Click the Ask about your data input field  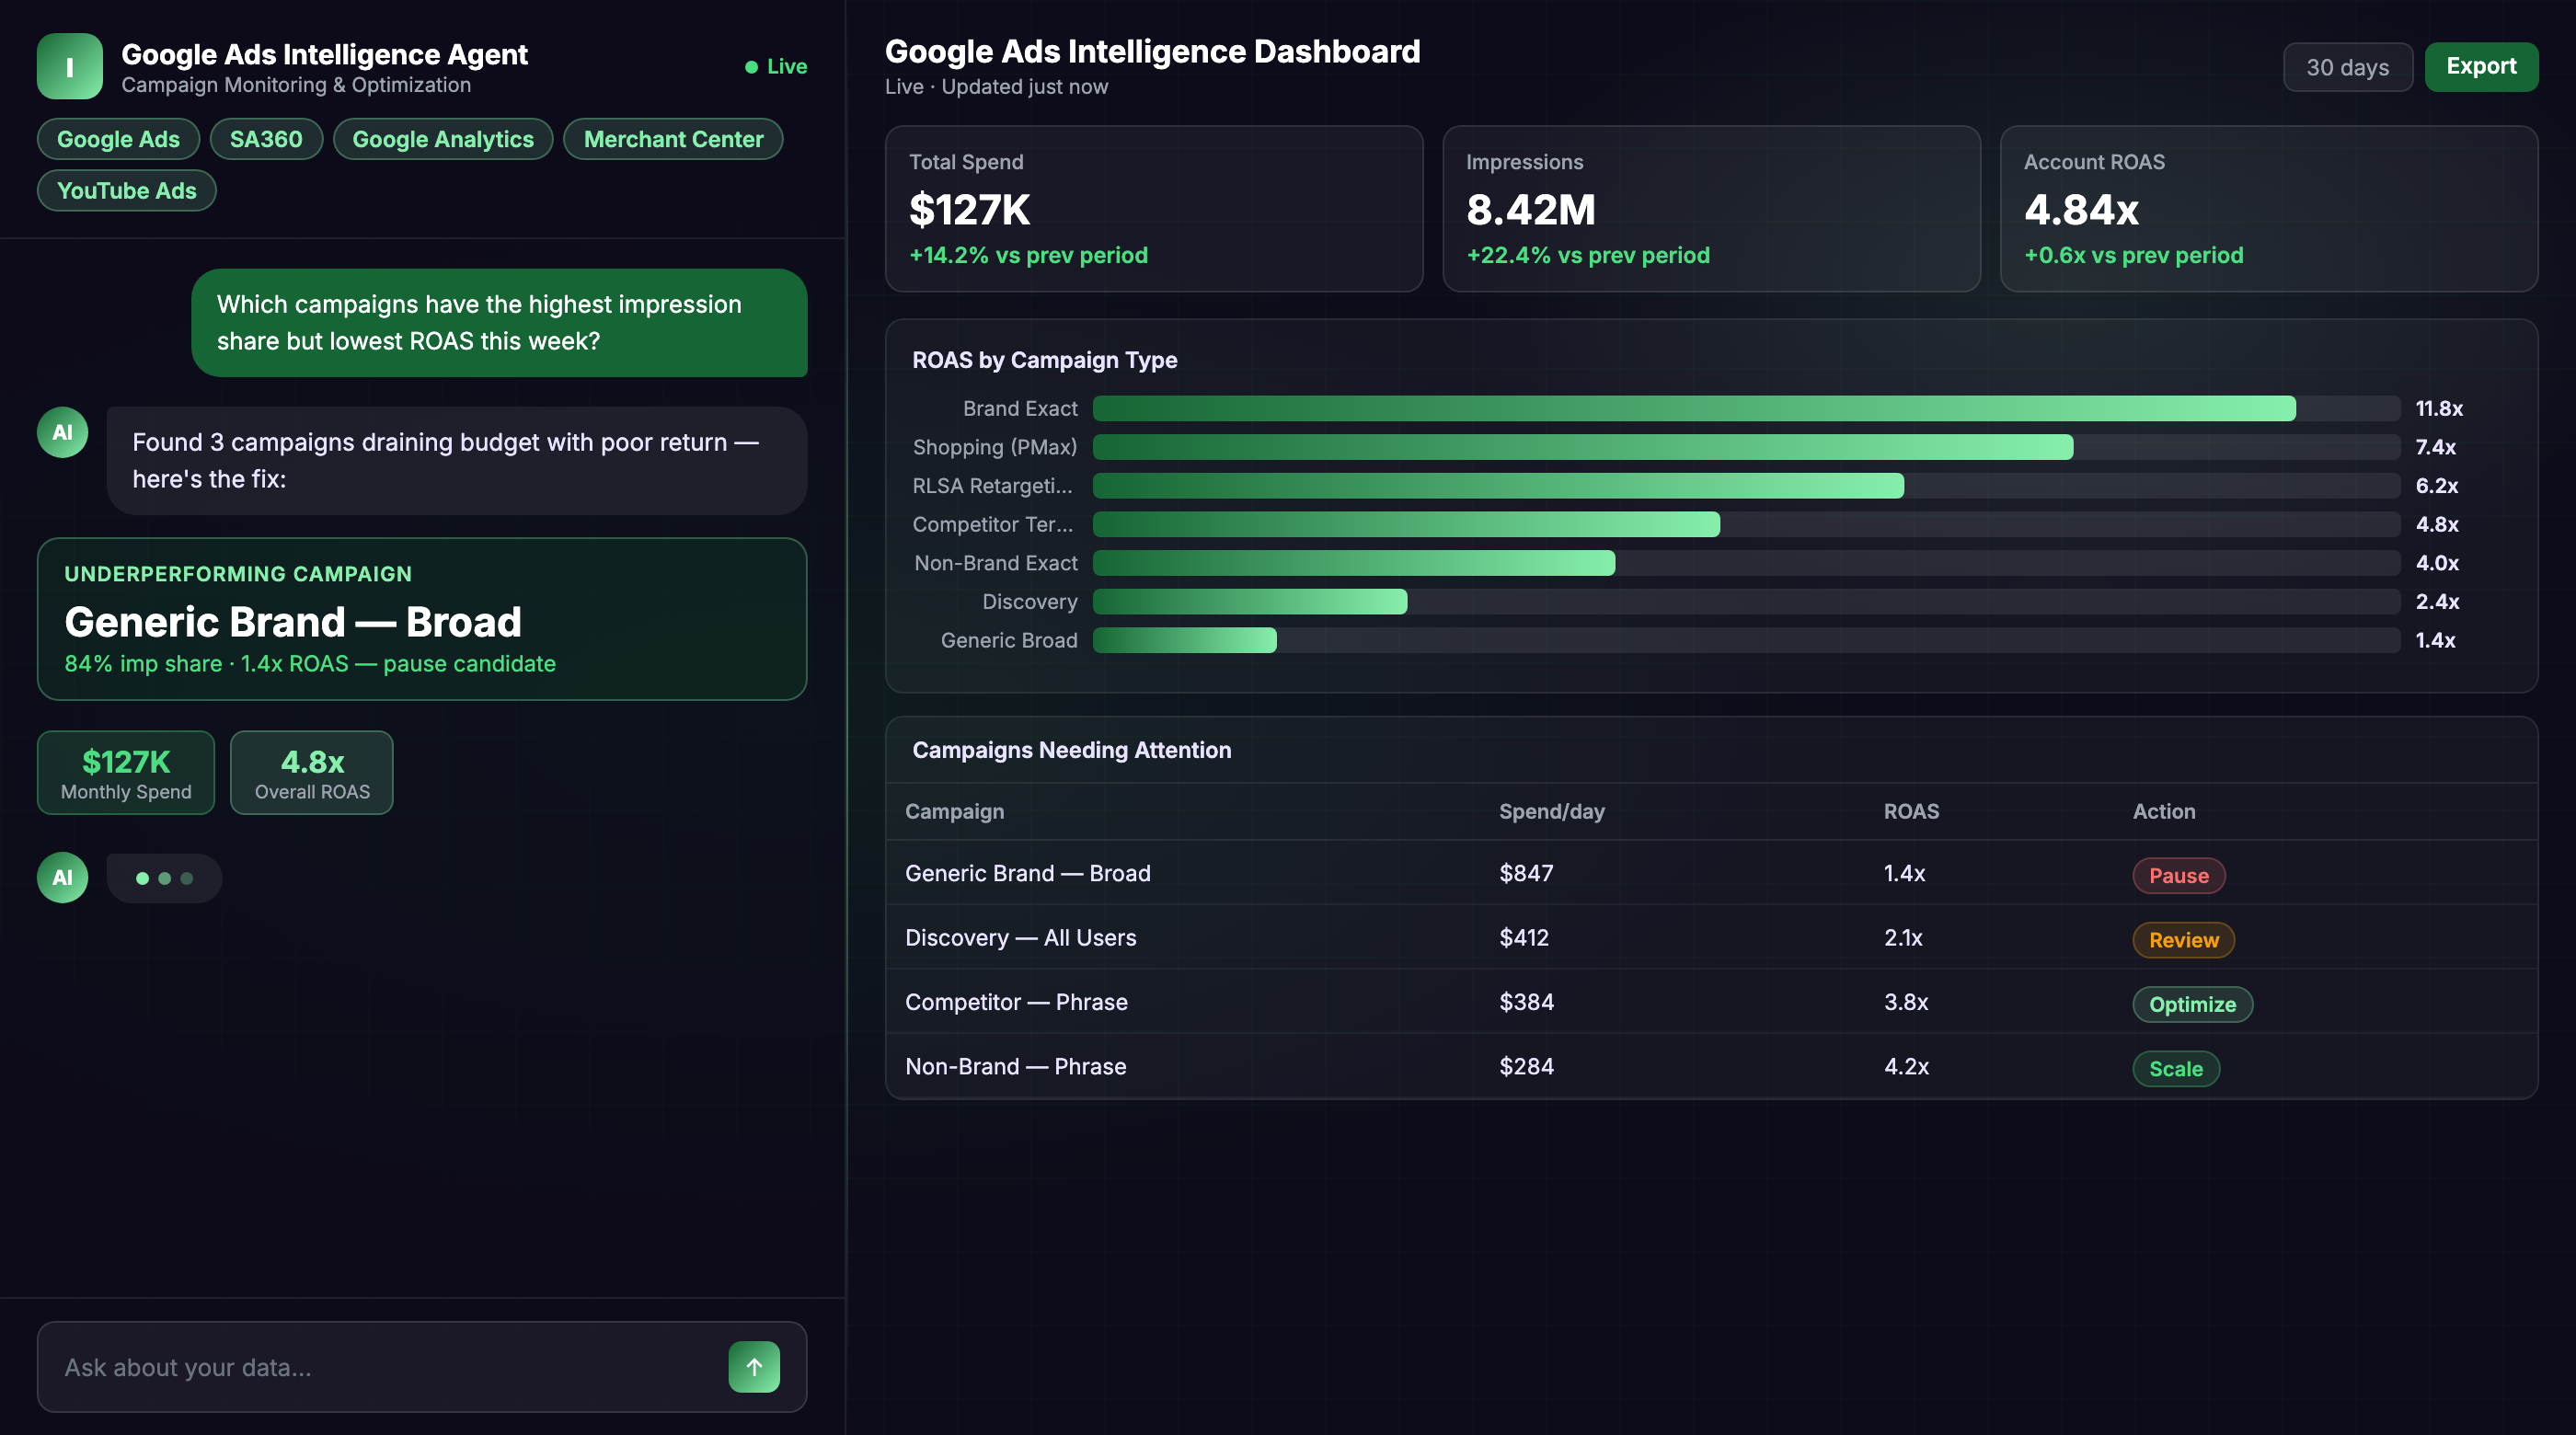(x=422, y=1367)
